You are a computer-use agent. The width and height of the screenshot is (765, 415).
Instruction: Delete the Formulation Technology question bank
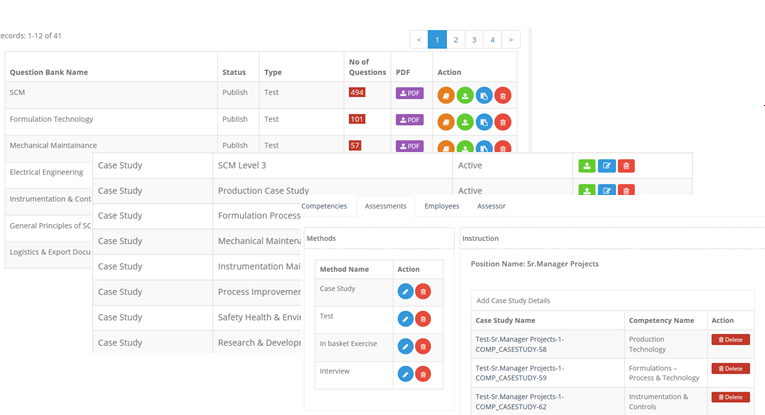click(503, 121)
